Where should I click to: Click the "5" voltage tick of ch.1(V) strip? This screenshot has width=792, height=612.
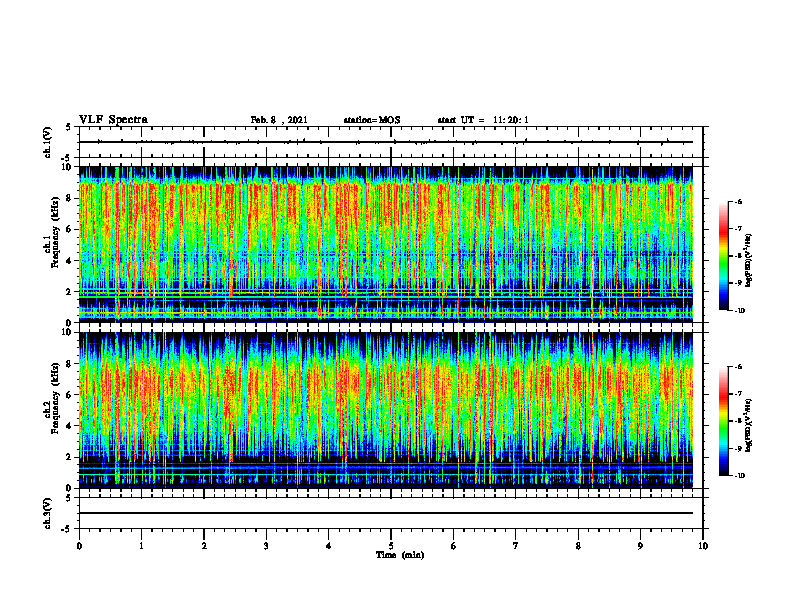(69, 127)
